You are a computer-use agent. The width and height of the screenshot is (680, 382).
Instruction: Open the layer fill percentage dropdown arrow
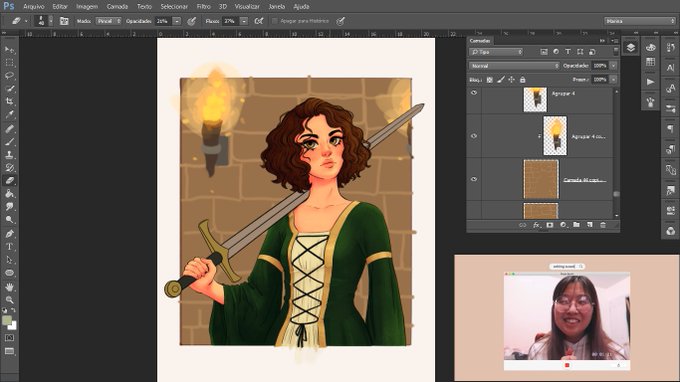coord(613,80)
